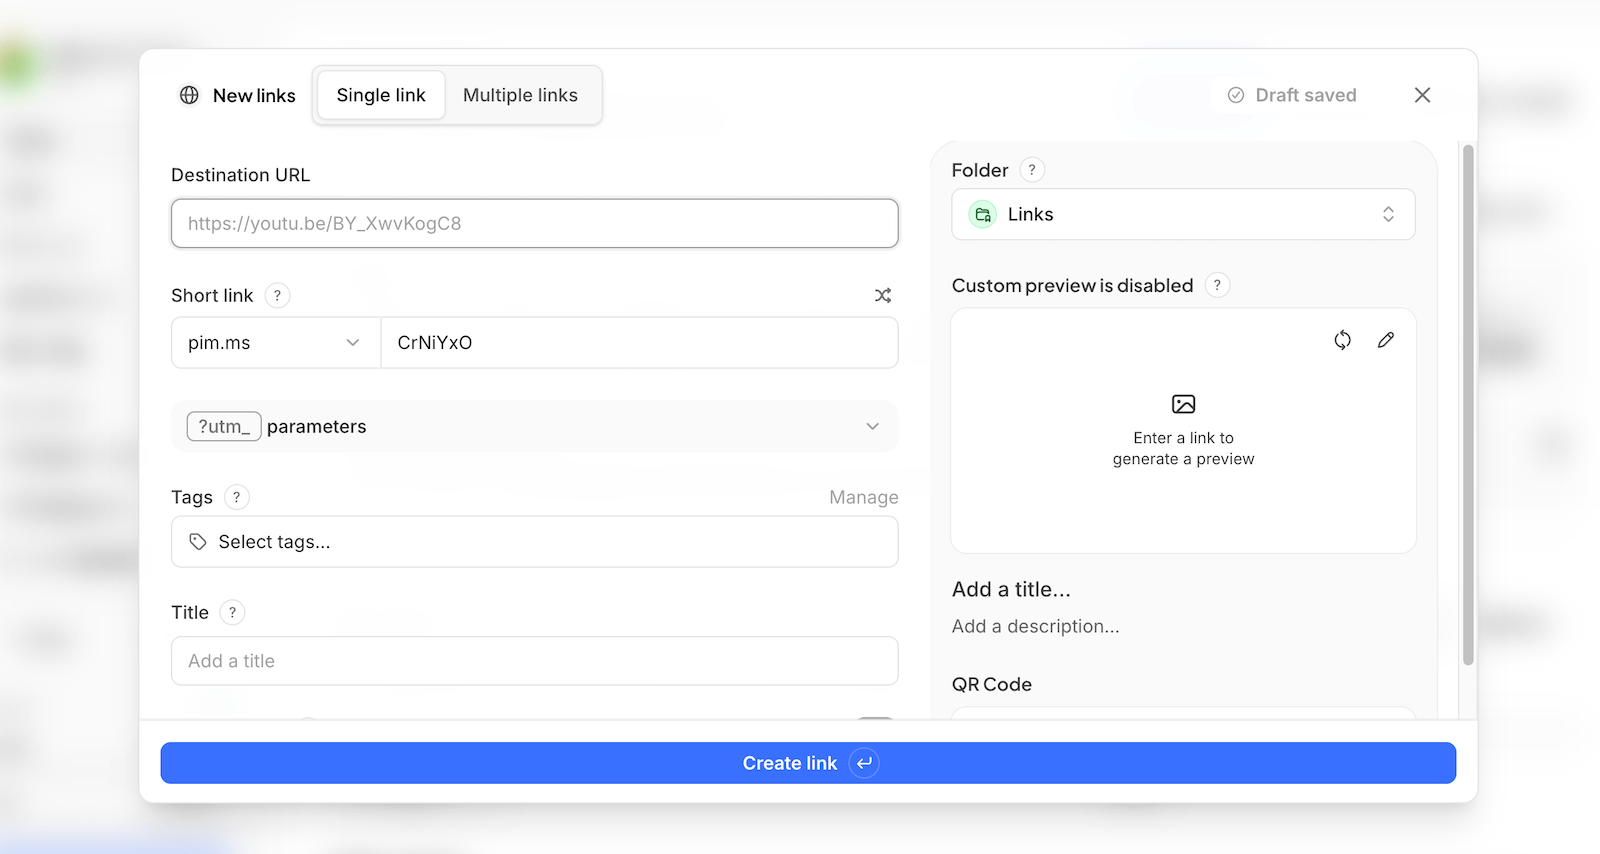Click the refresh preview icon

click(1342, 340)
